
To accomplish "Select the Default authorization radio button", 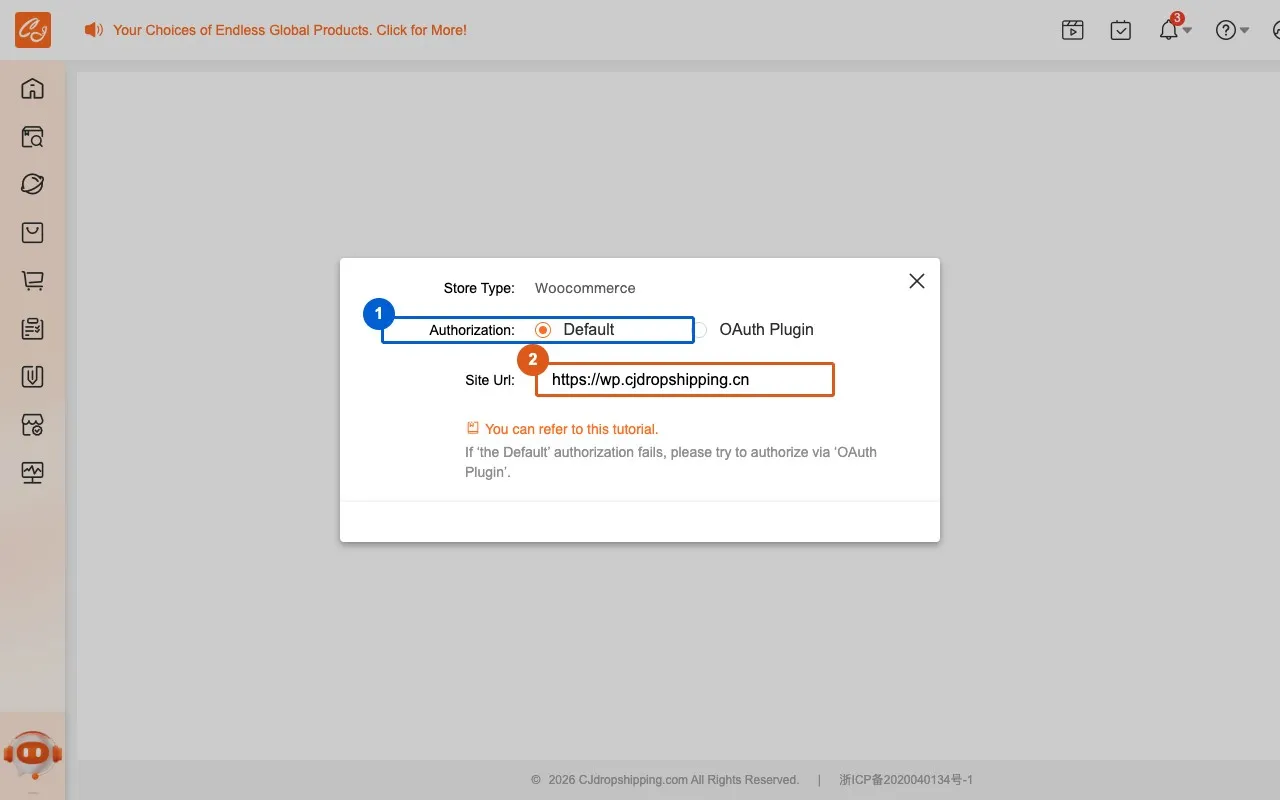I will [543, 330].
